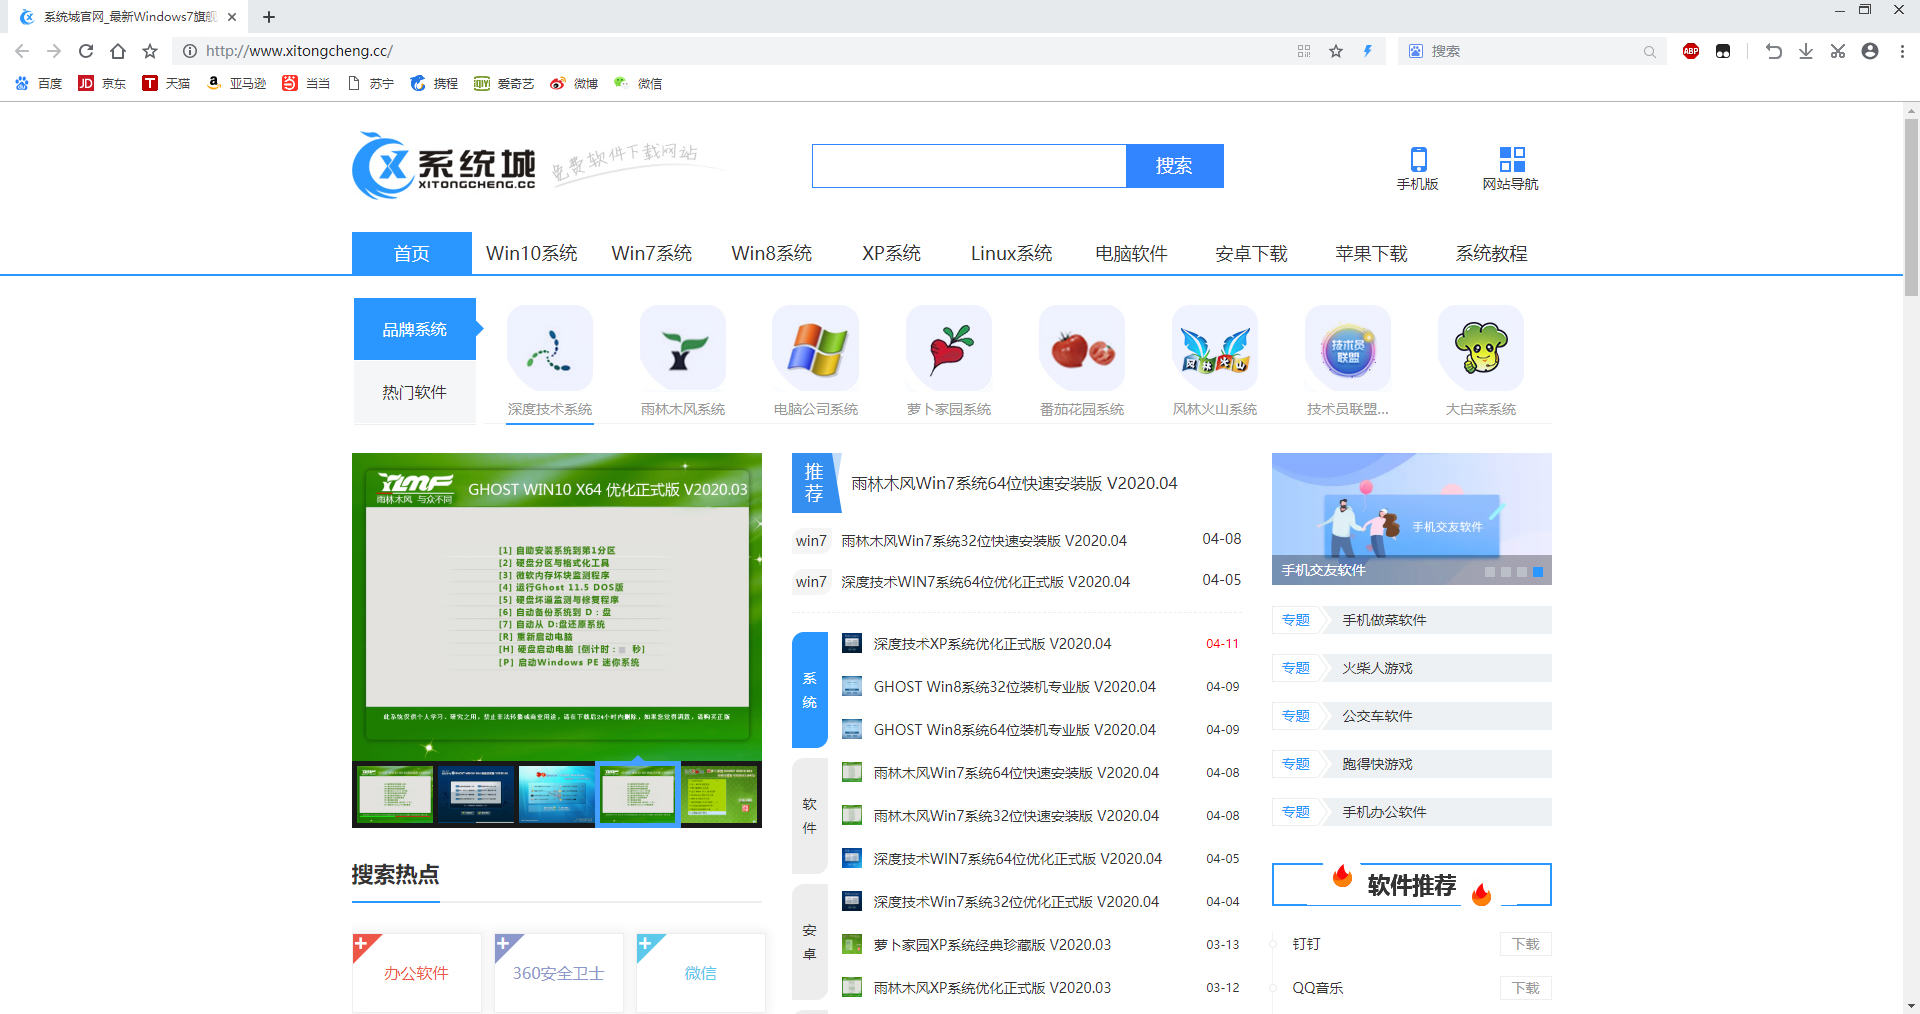This screenshot has height=1014, width=1920.
Task: Click the lightning speed-mode icon
Action: 1368,51
